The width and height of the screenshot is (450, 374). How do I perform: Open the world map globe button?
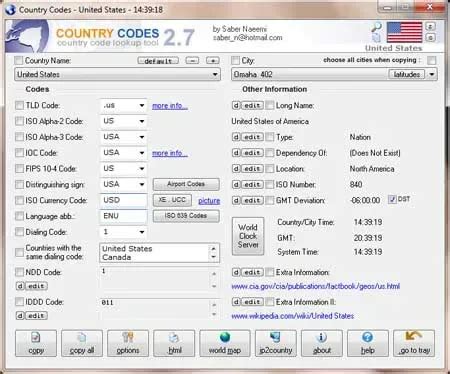[225, 343]
